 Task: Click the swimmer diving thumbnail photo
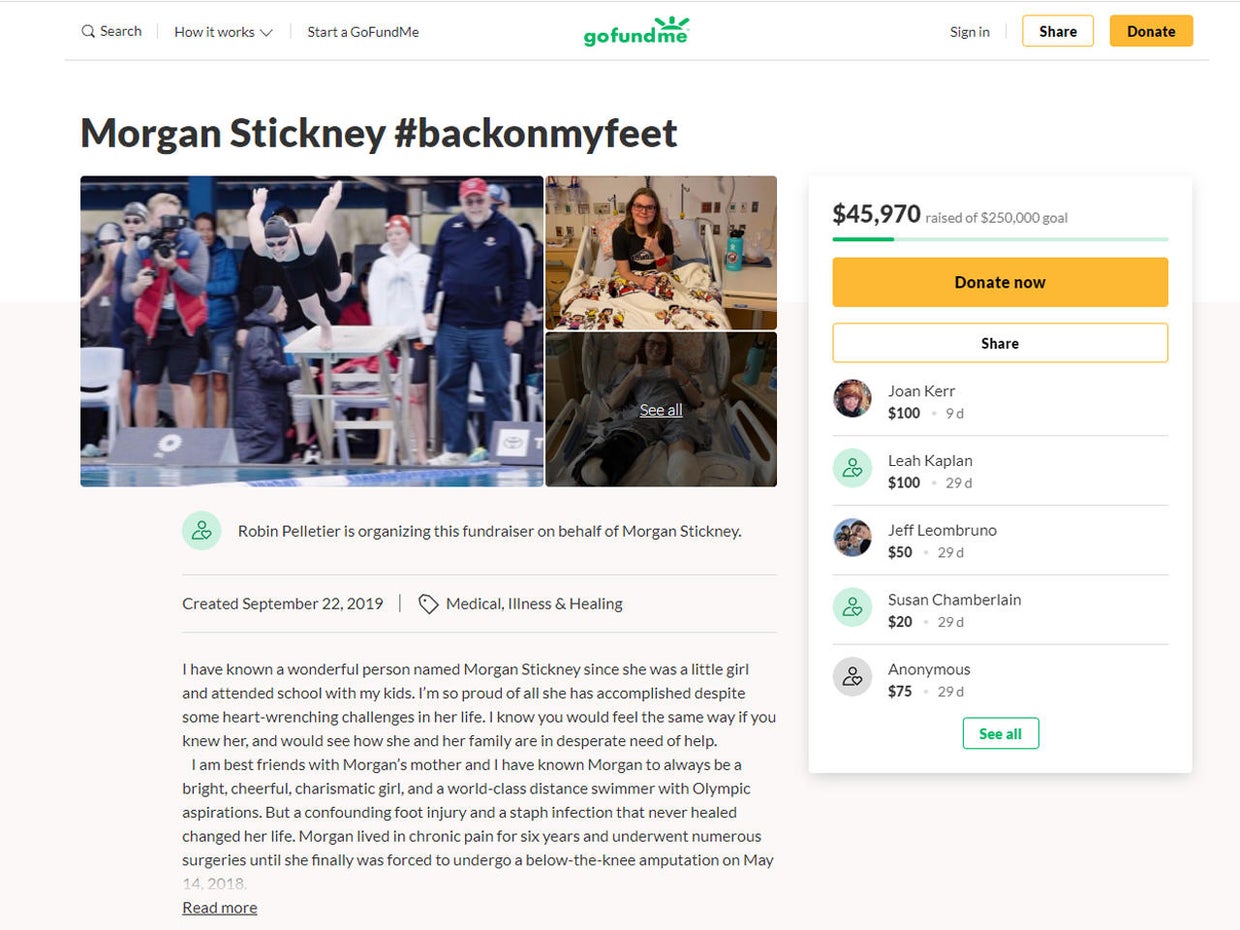pos(311,331)
